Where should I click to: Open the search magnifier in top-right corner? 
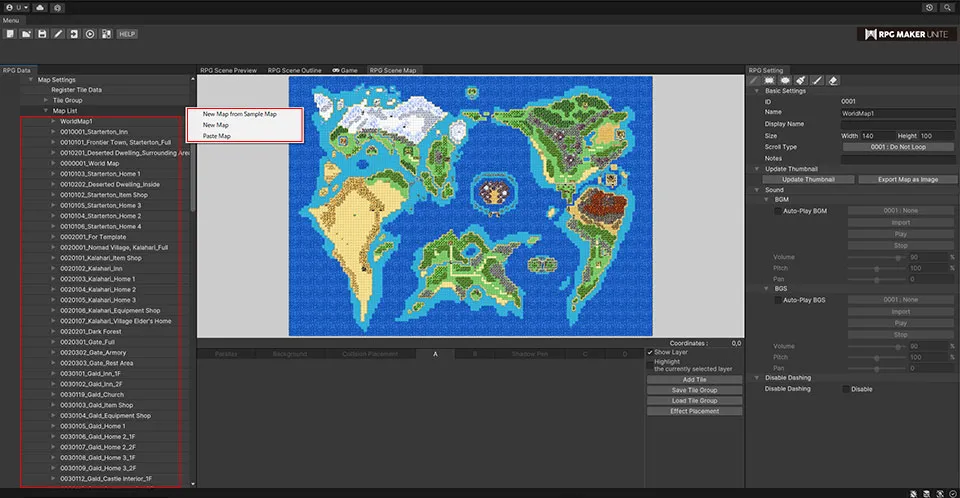(947, 7)
